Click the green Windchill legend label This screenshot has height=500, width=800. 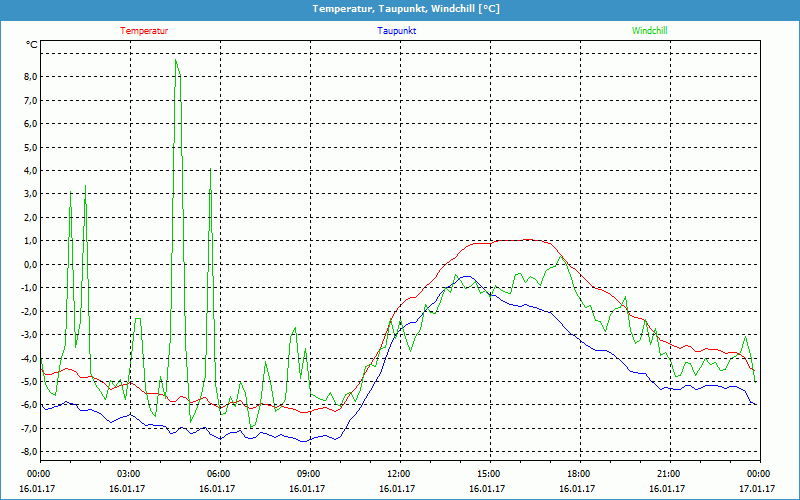(x=649, y=31)
